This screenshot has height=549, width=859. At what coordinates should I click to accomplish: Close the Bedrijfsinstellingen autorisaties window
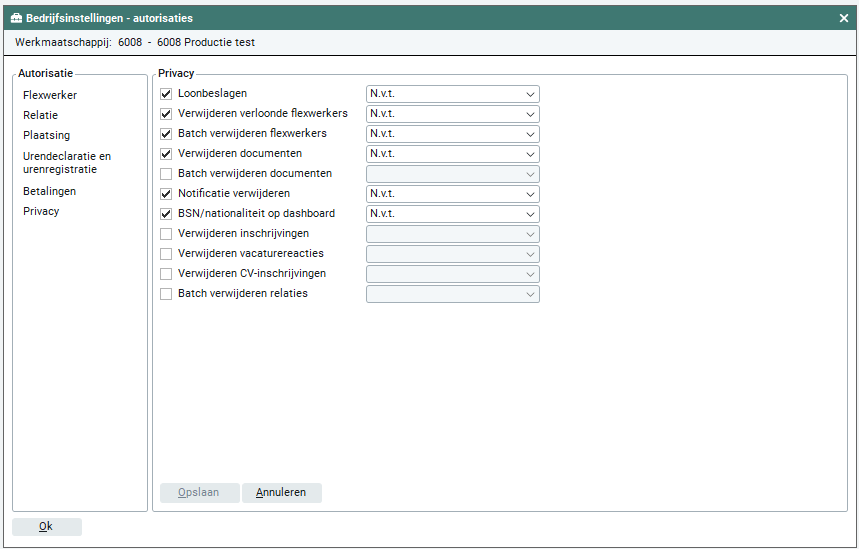pos(843,18)
